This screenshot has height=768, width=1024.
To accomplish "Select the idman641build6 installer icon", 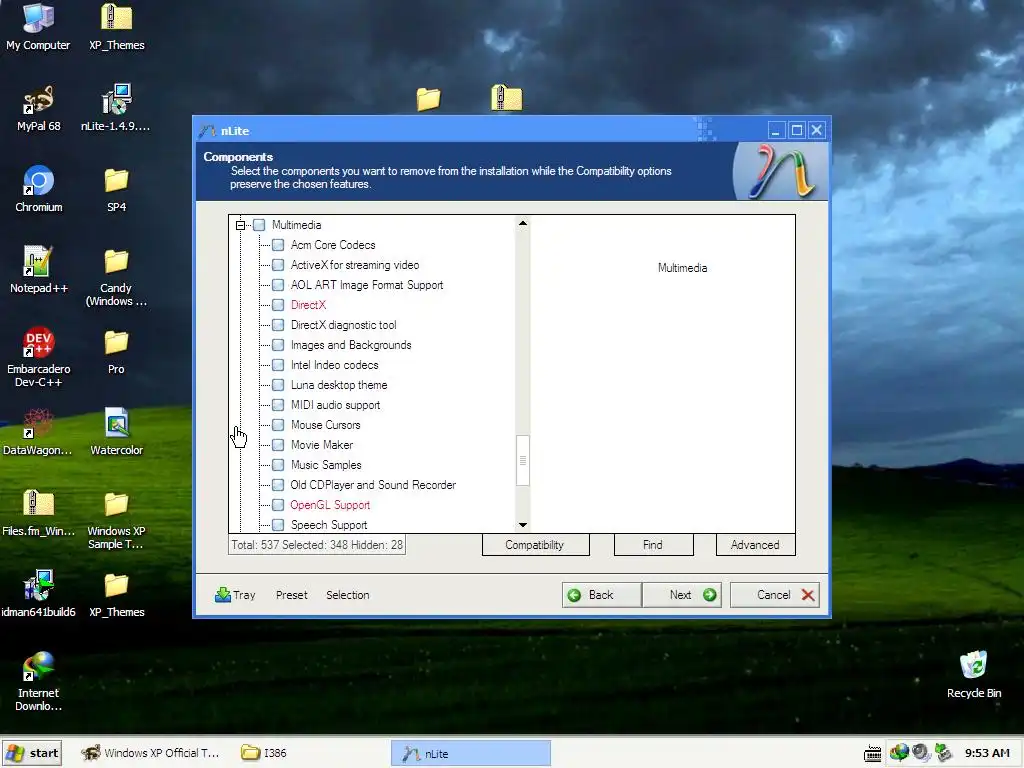I will pos(38,594).
